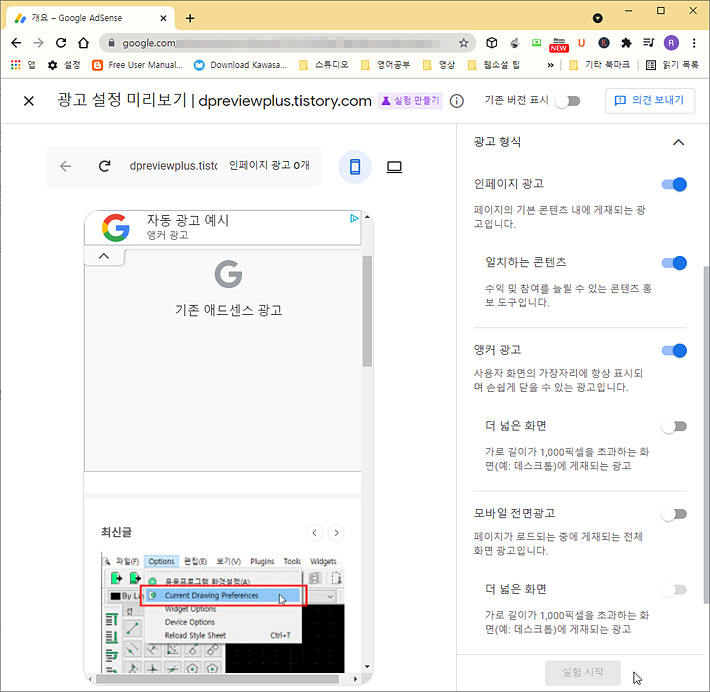710x692 pixels.
Task: Collapse the 광고 형식 section
Action: 678,142
